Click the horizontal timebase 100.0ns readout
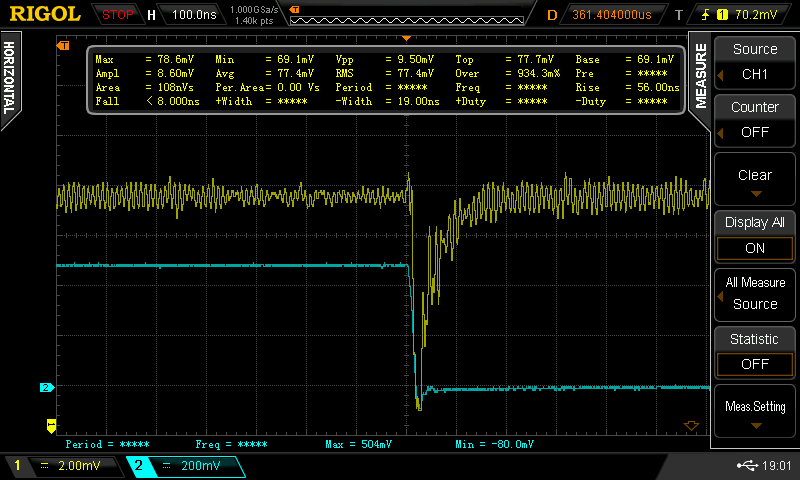The height and width of the screenshot is (480, 800). coord(186,15)
